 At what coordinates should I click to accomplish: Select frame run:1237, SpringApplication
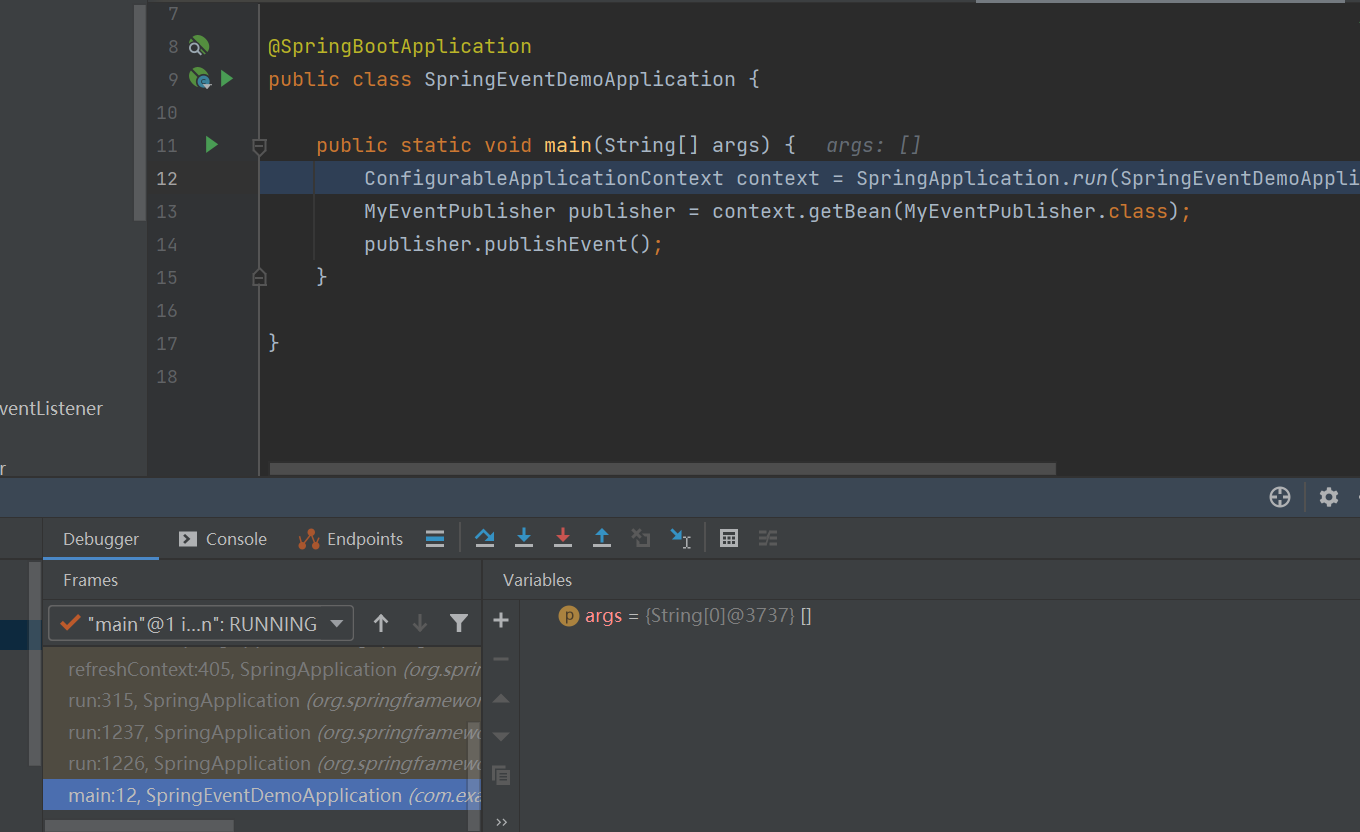click(x=262, y=732)
